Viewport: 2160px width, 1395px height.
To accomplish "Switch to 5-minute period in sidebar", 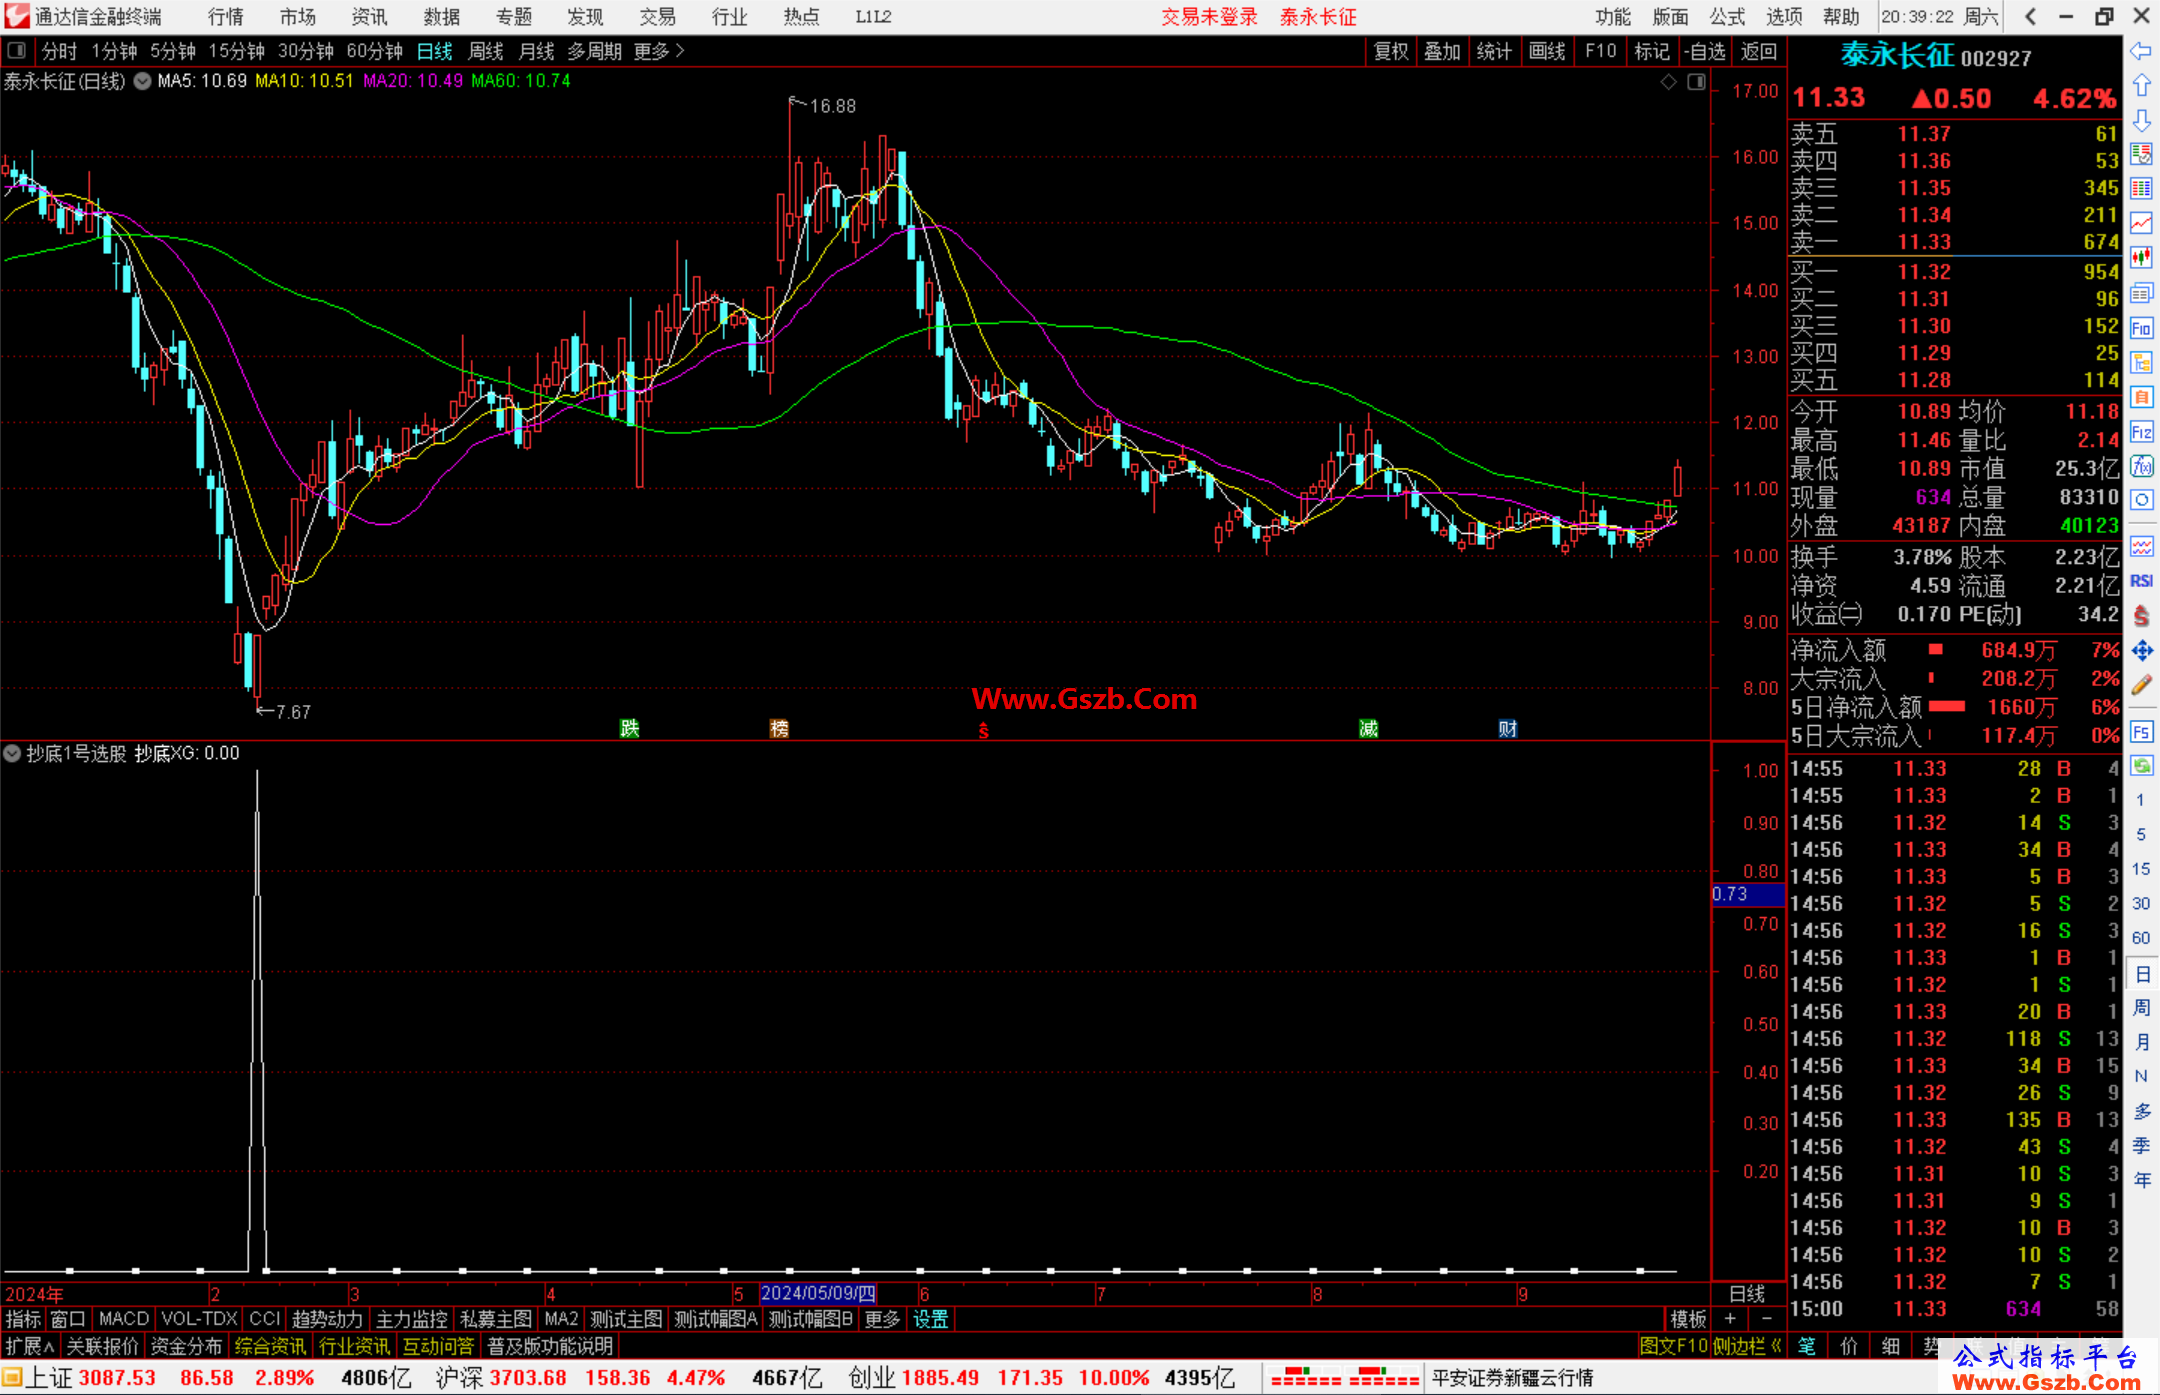I will pyautogui.click(x=2140, y=834).
